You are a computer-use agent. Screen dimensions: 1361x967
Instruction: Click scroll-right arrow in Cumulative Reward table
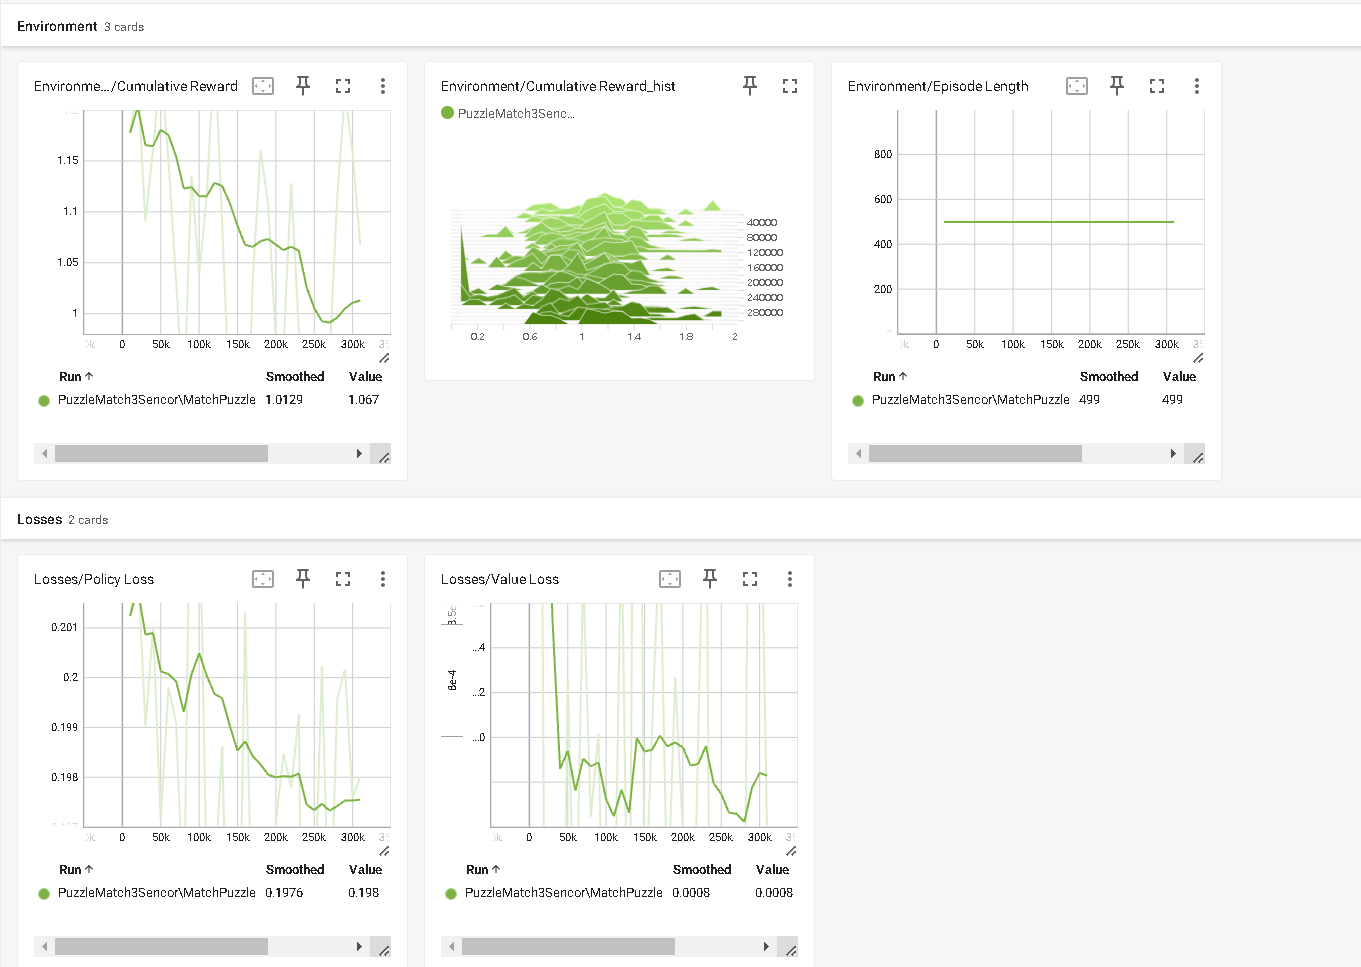point(359,454)
